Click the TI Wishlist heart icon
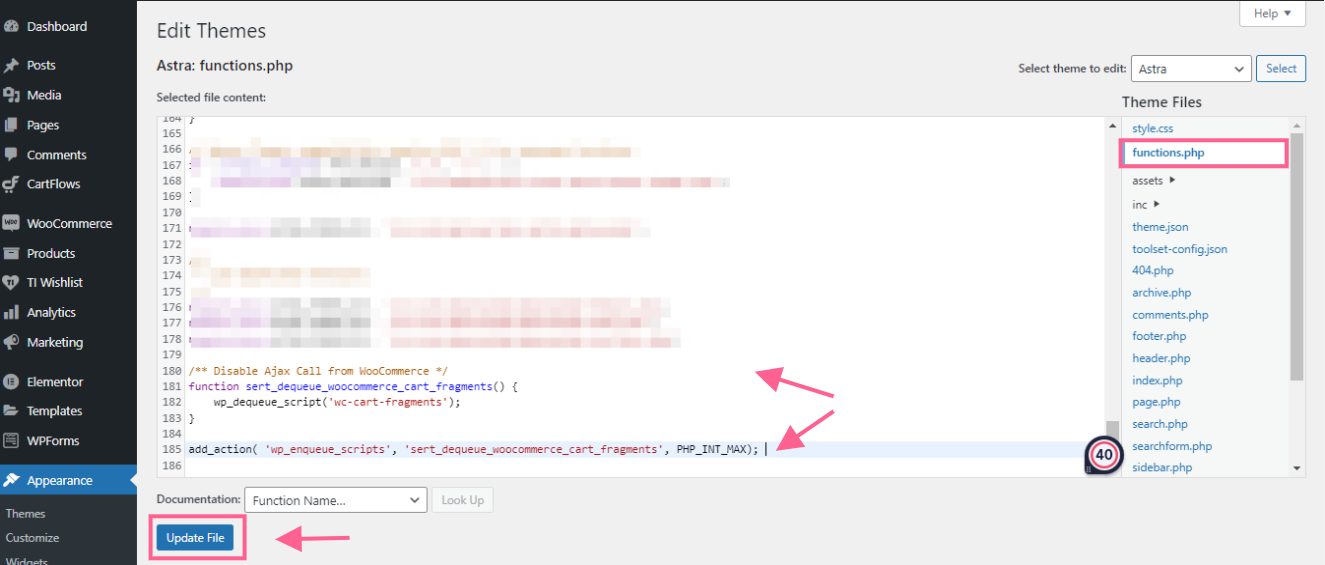This screenshot has height=565, width=1325. point(12,283)
